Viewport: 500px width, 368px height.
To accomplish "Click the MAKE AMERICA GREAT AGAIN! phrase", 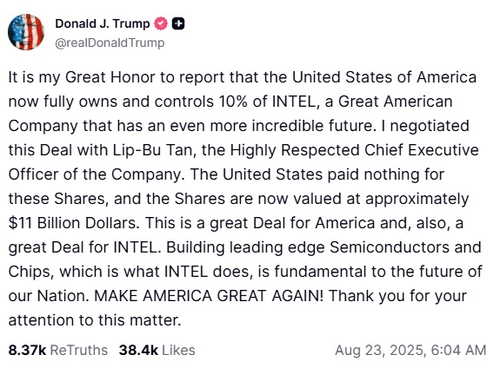I will 209,296.
